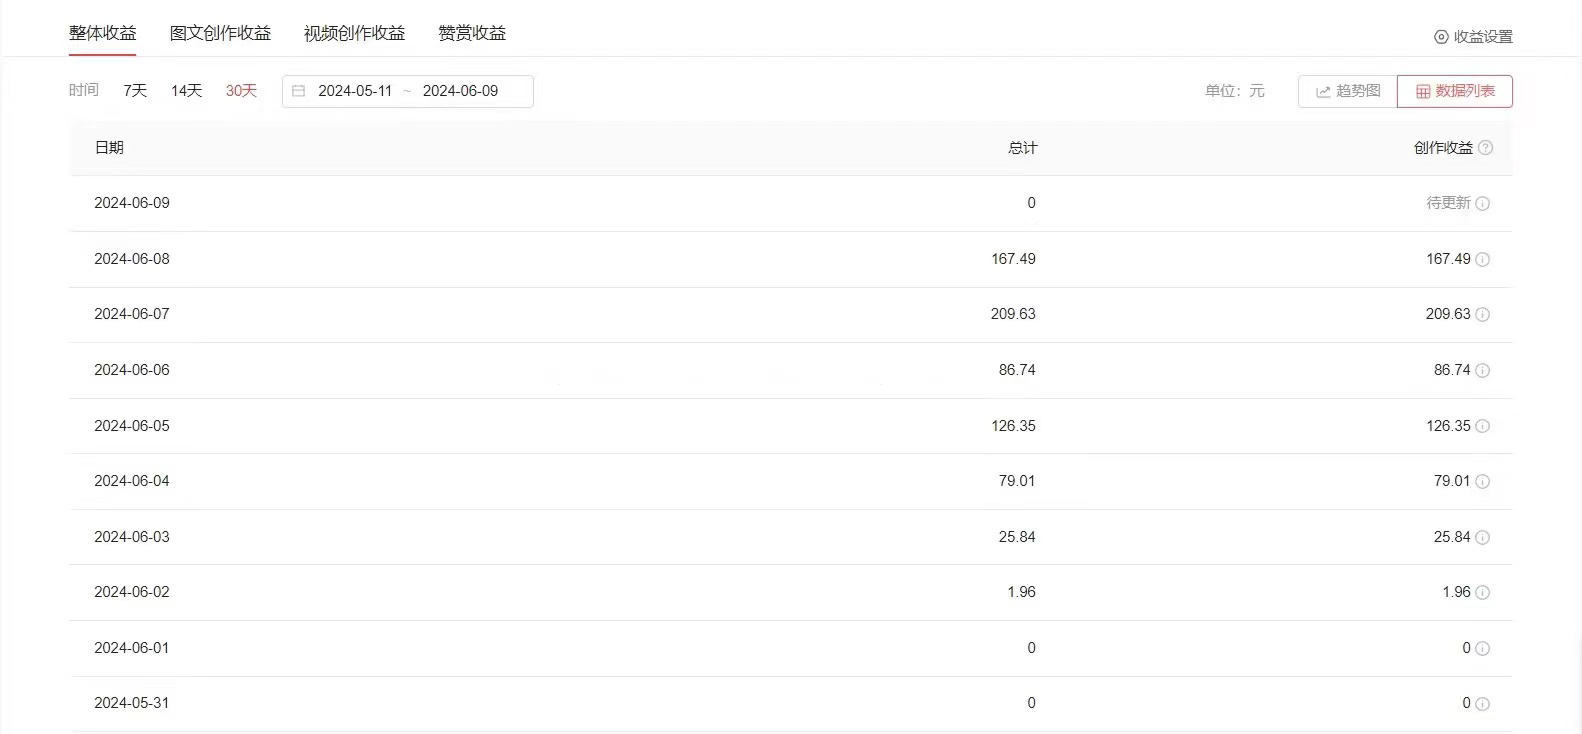Select the 14天 time range

(x=186, y=91)
